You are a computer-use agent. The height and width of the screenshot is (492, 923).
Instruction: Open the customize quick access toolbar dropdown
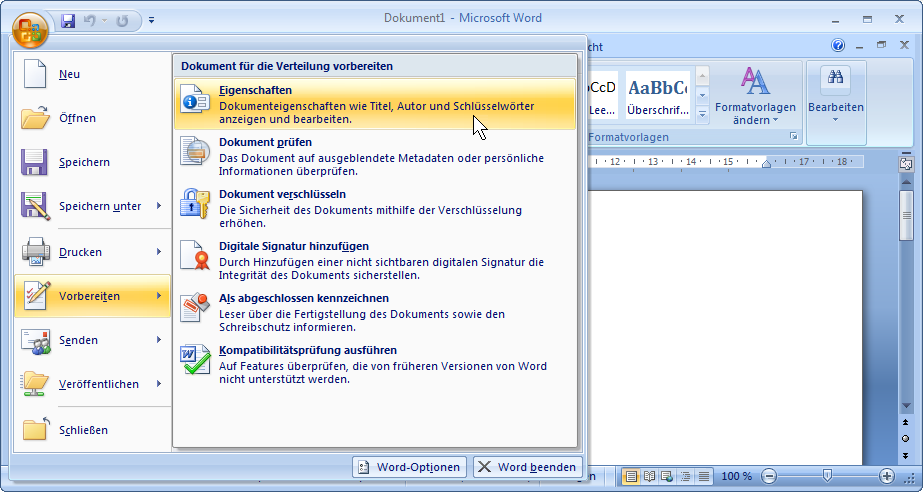151,19
